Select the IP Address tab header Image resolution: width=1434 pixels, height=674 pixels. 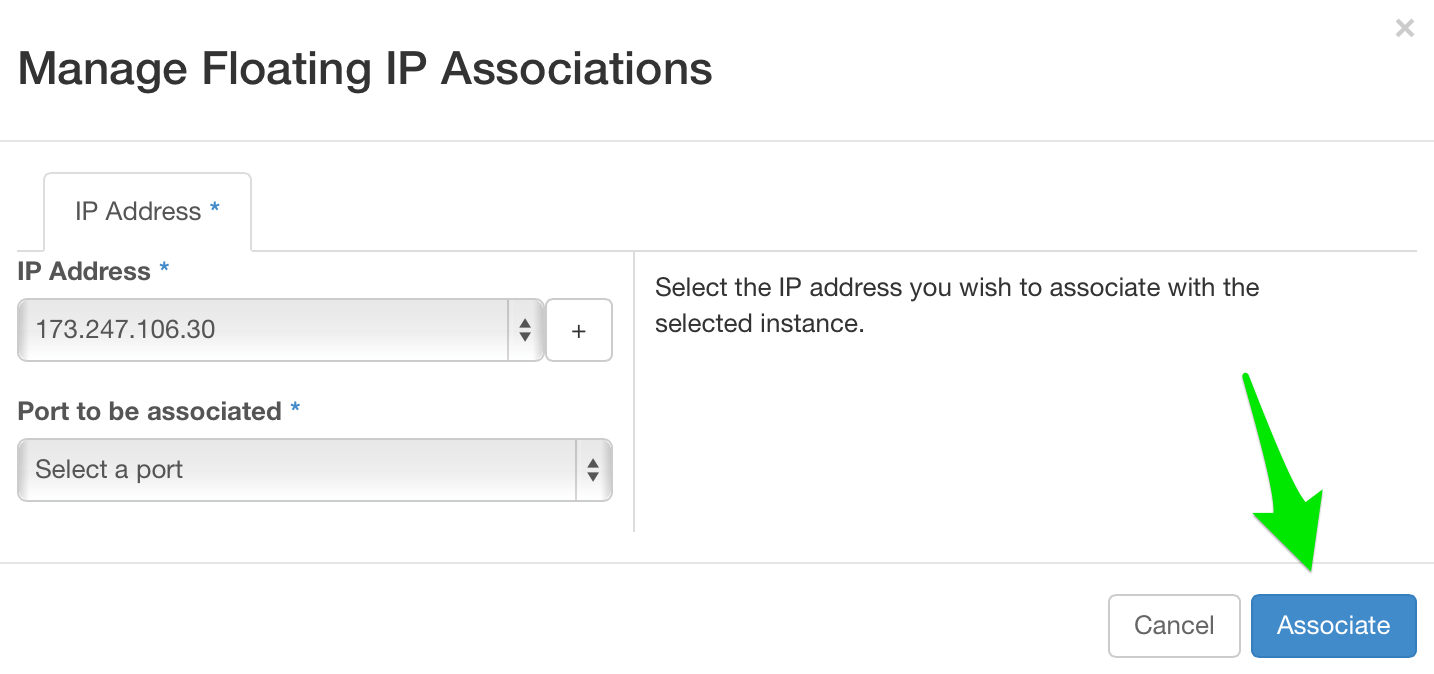pos(147,210)
